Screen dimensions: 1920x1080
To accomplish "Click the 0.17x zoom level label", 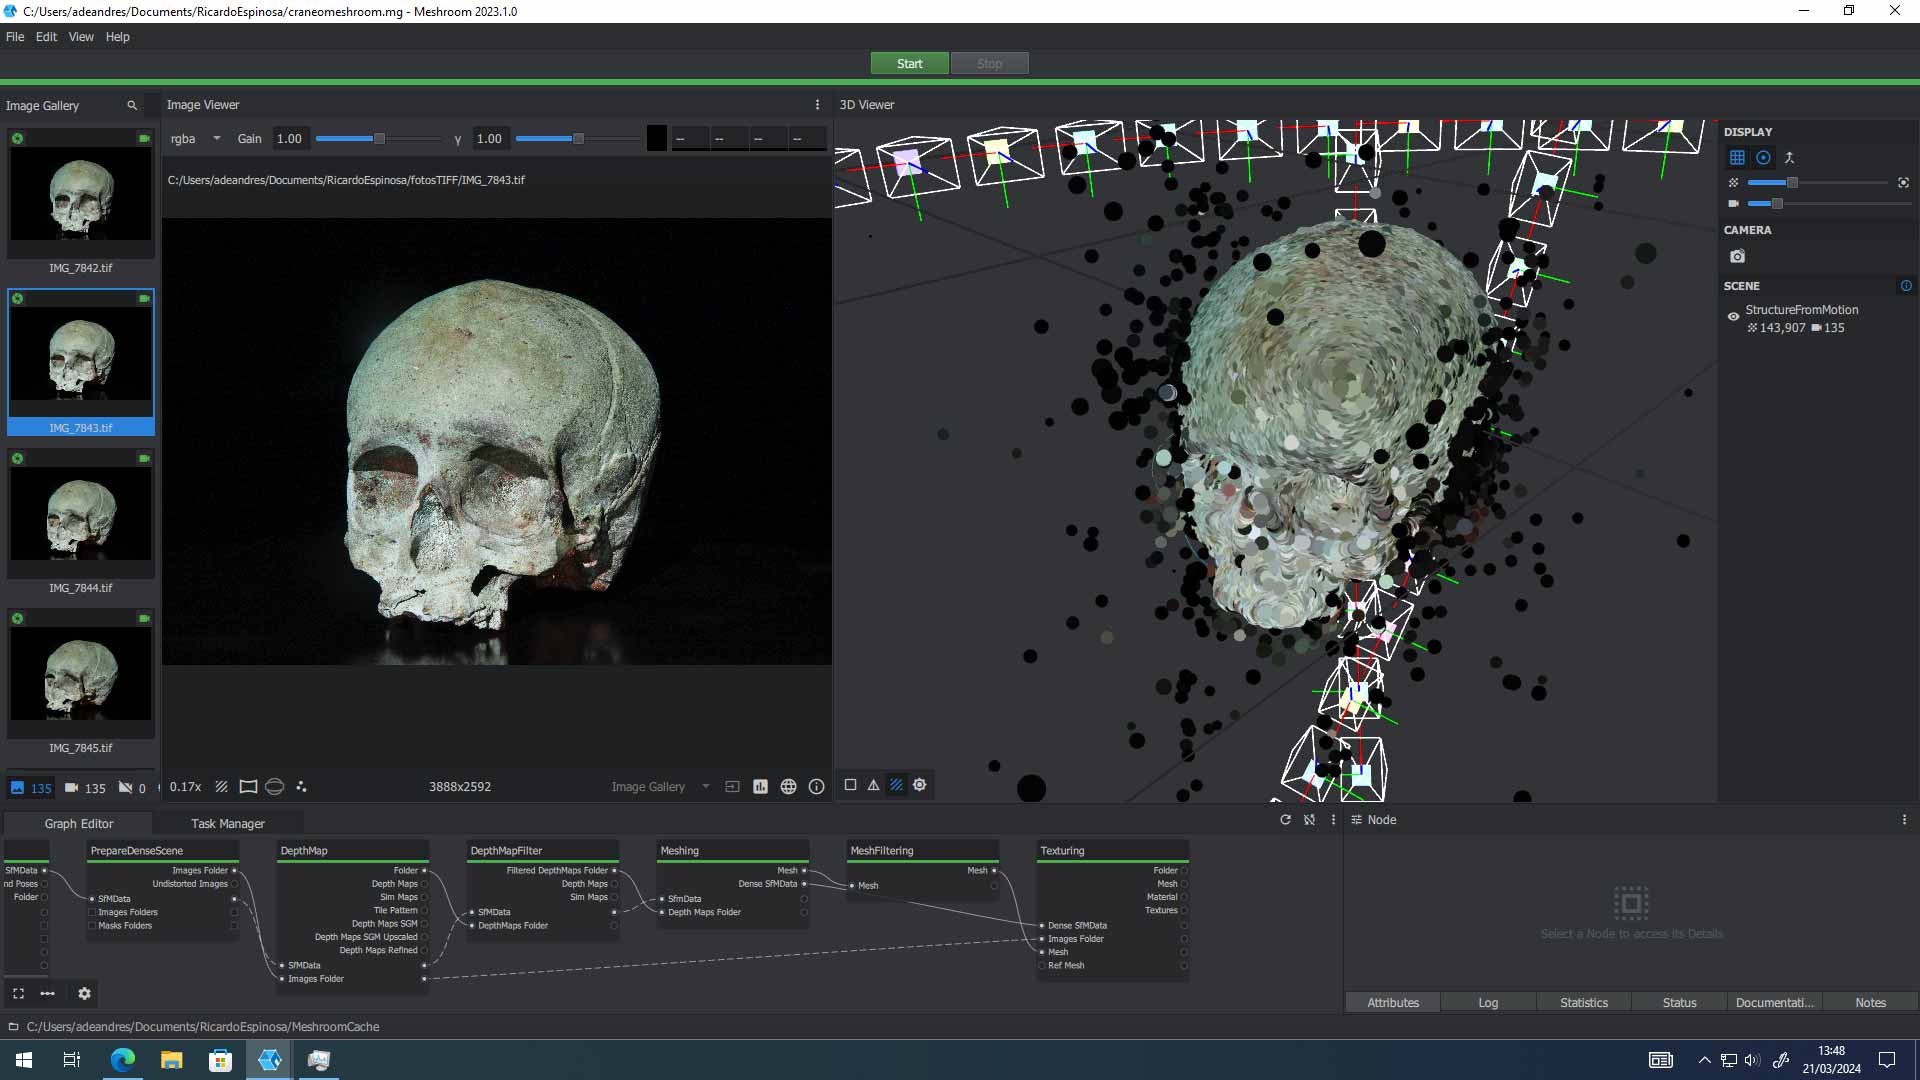I will [x=185, y=787].
